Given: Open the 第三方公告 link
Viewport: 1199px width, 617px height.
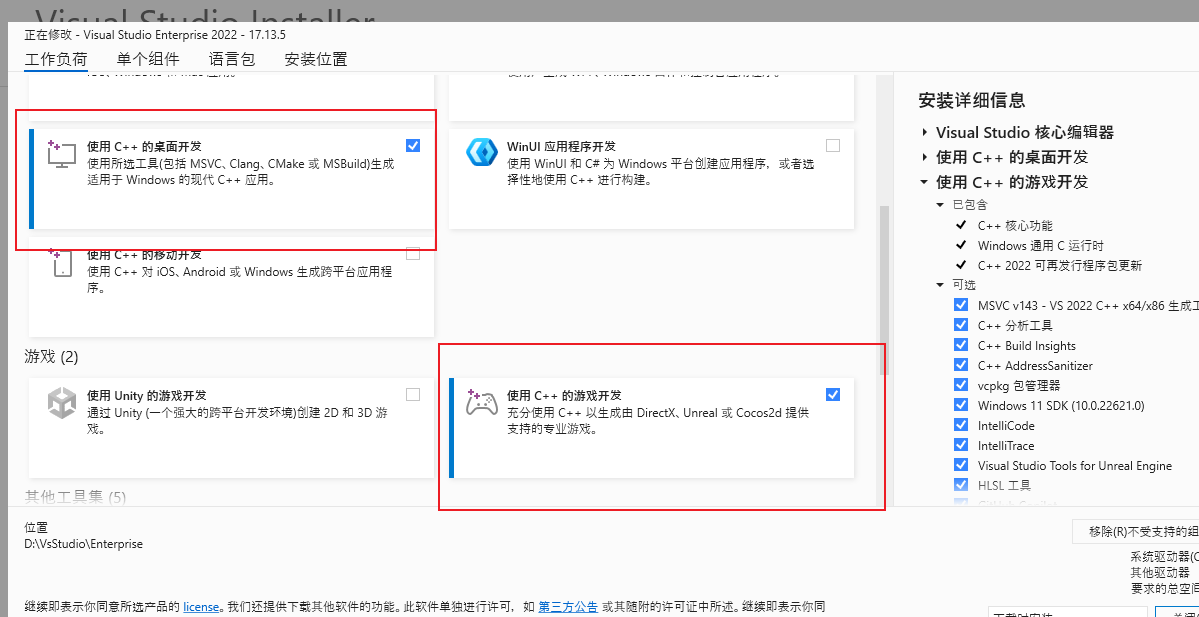Looking at the screenshot, I should (x=568, y=606).
